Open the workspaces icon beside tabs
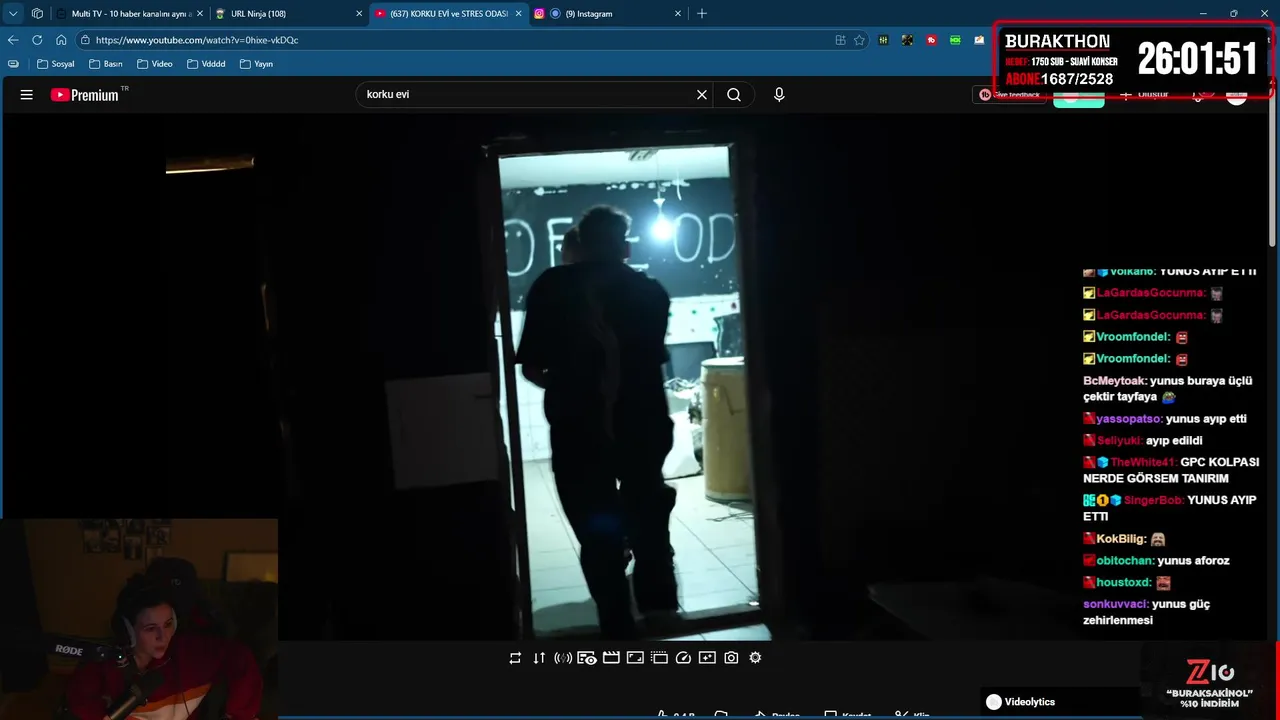This screenshot has height=720, width=1280. (37, 14)
